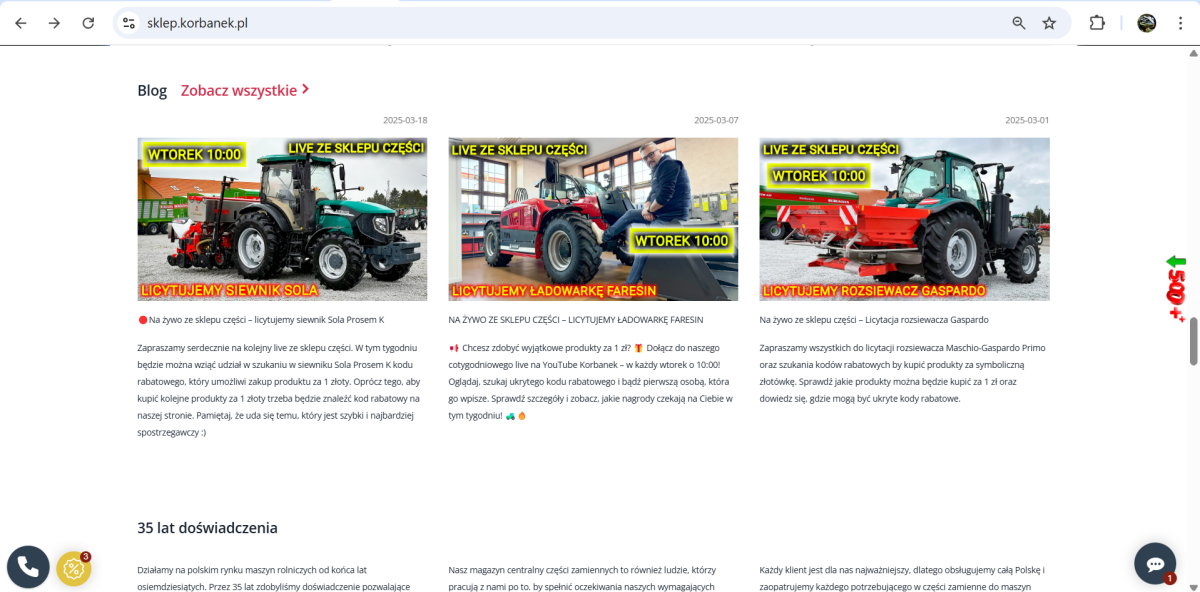Click the date 2025-03-07
Screen dimensions: 1200x592
pos(716,120)
